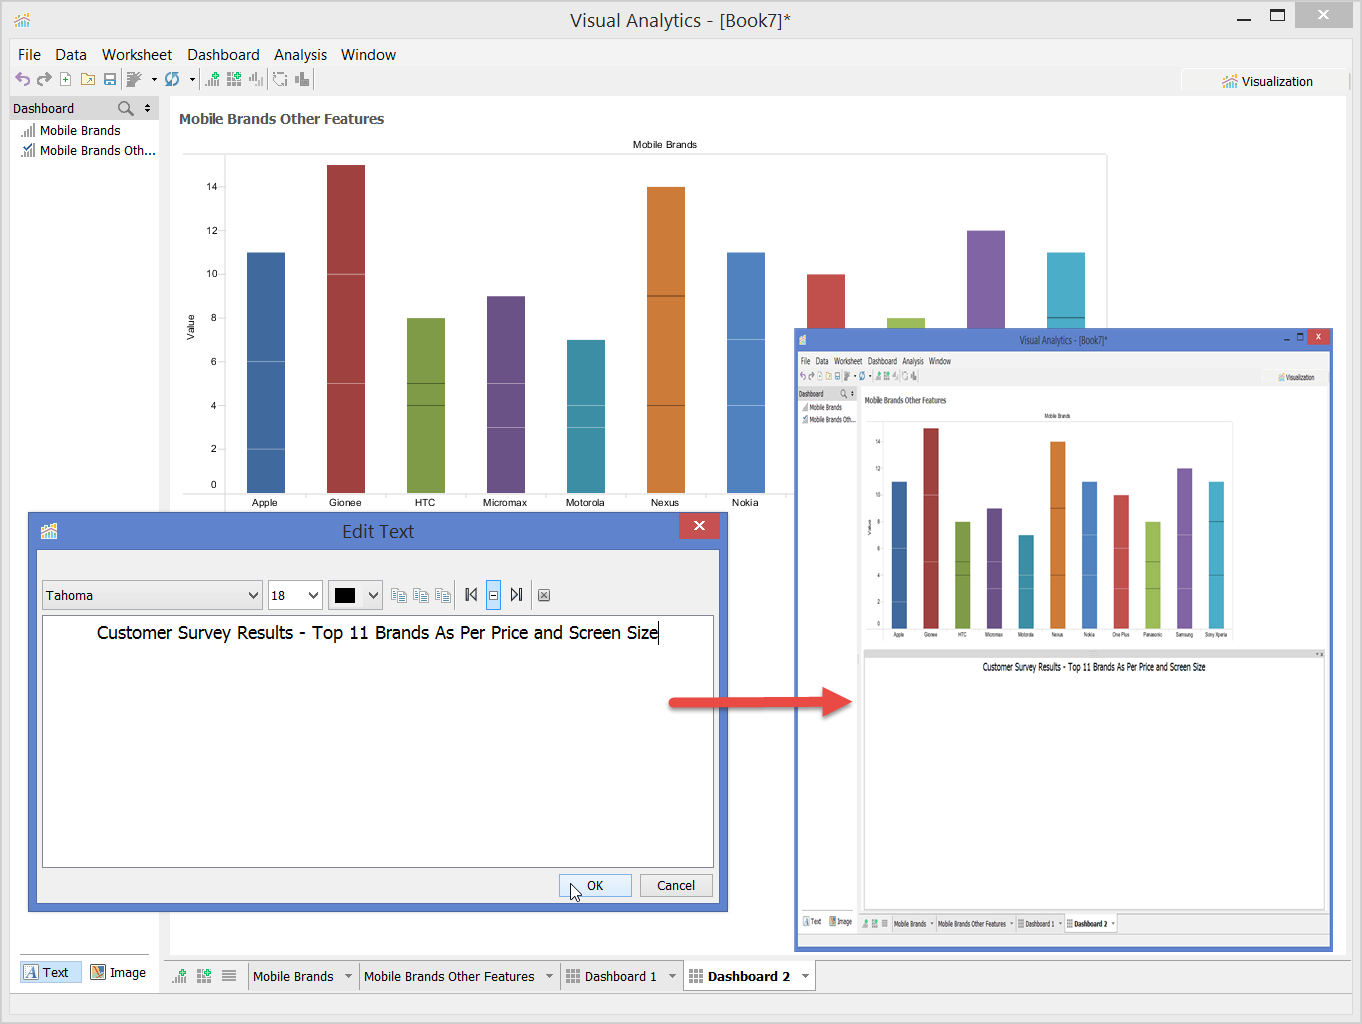1362x1024 pixels.
Task: Click the last stacked-bars toolbar icon
Action: coord(302,79)
